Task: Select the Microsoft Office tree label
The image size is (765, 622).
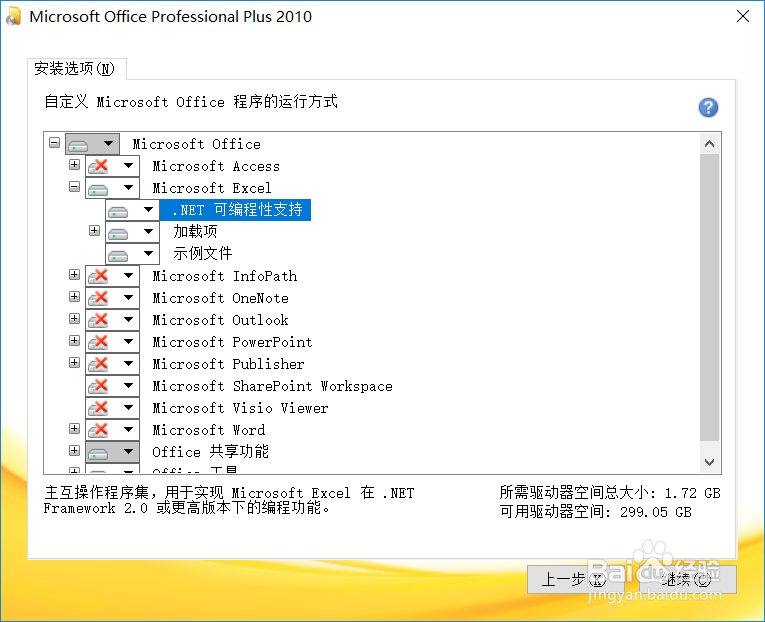Action: (x=197, y=144)
